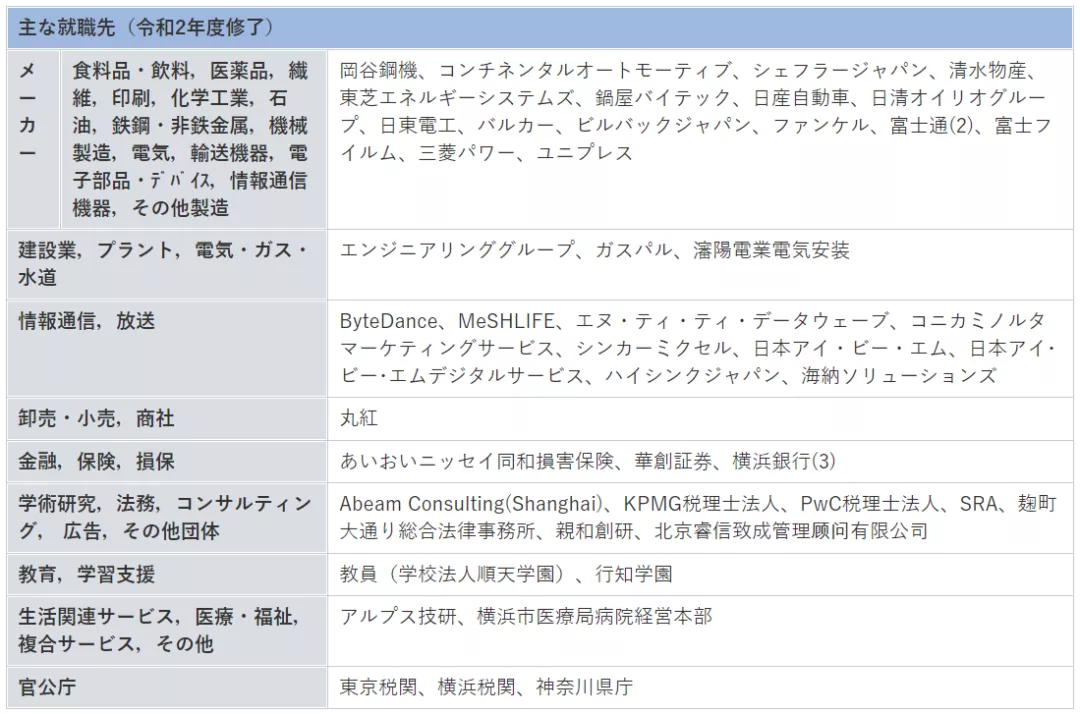The height and width of the screenshot is (714, 1080).
Task: Click the cell beginning with 岡谷鋼機
Action: click(700, 139)
